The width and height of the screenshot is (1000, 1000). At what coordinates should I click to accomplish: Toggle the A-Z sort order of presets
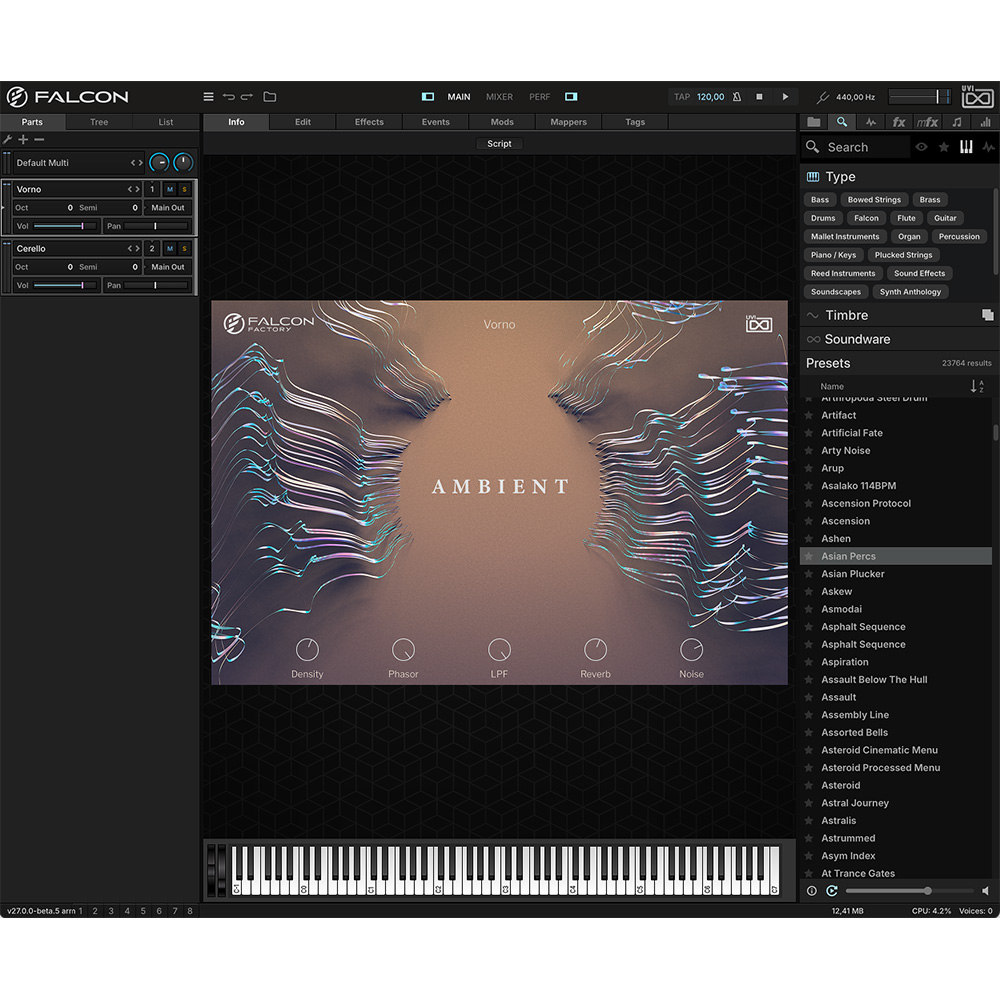(x=976, y=386)
